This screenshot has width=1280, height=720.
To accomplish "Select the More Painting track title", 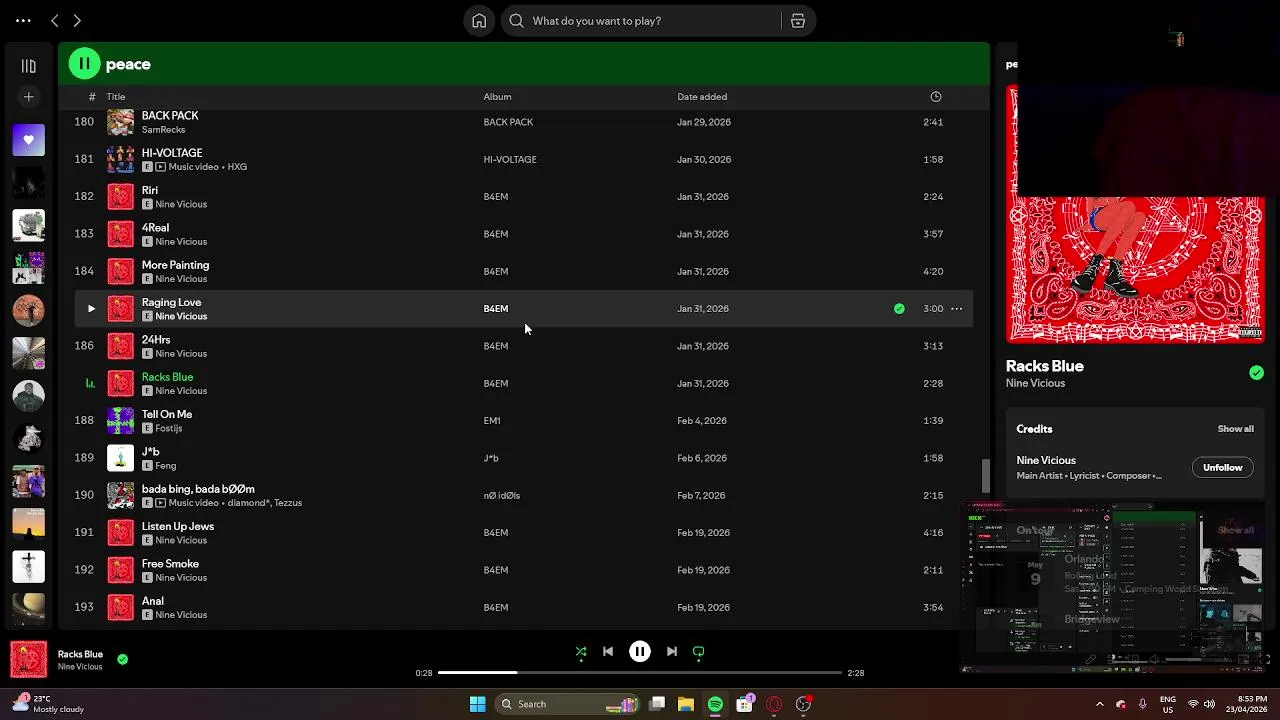I will pyautogui.click(x=175, y=265).
